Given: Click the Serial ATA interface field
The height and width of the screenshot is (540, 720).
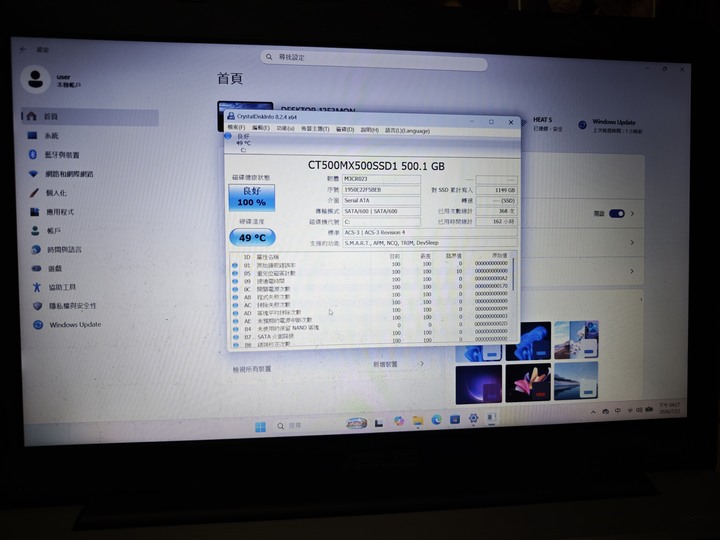Looking at the screenshot, I should click(381, 201).
